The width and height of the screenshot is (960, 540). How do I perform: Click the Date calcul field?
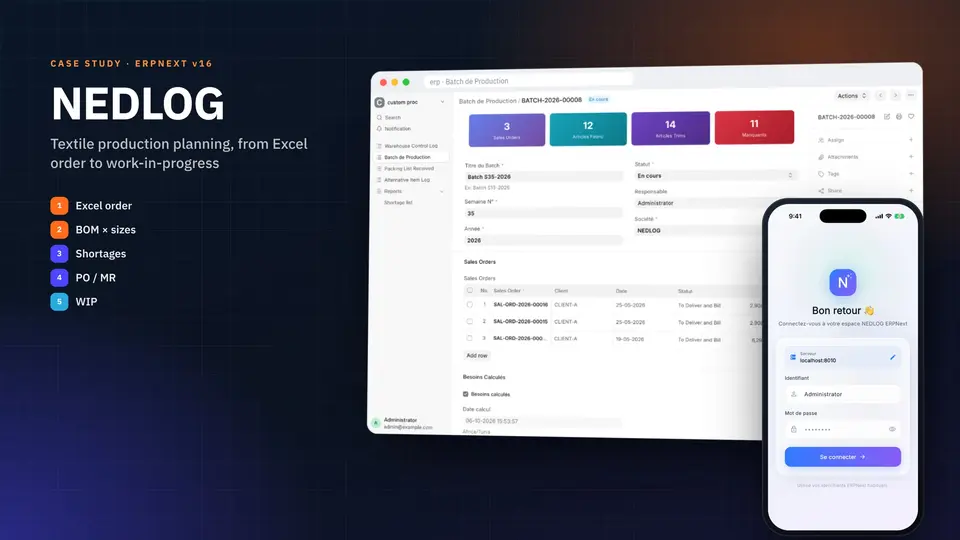(x=542, y=421)
